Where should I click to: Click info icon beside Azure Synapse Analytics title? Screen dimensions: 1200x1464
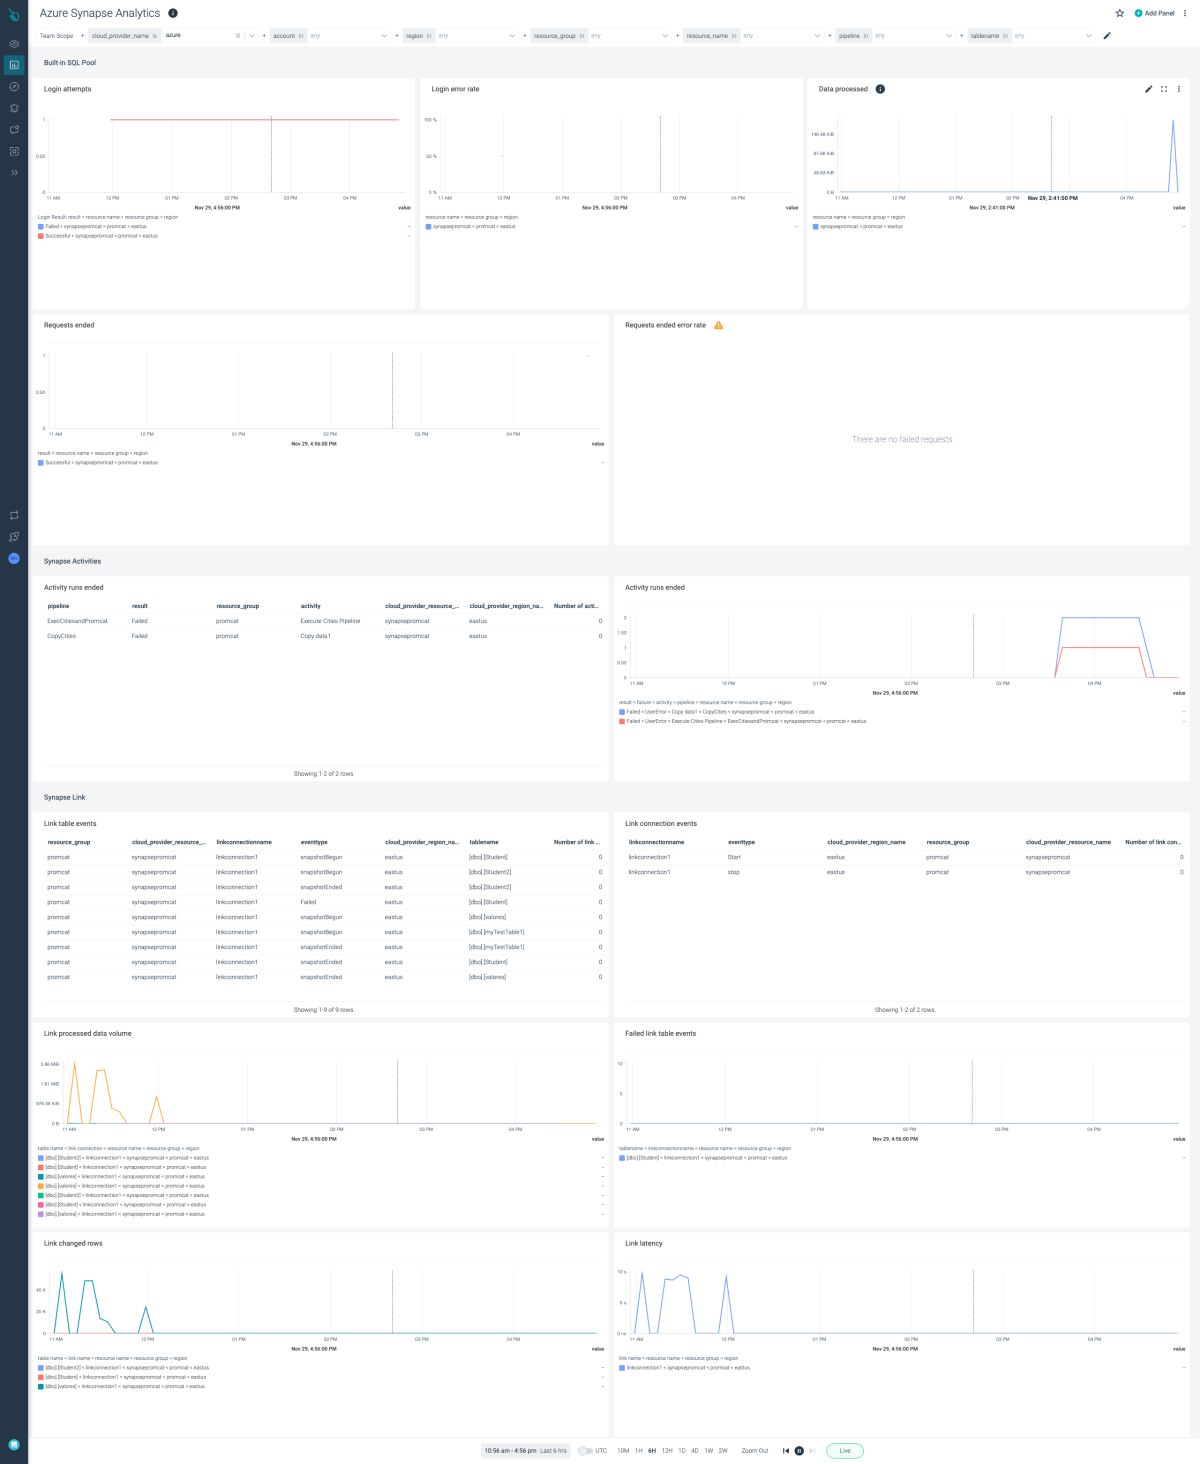coord(173,13)
